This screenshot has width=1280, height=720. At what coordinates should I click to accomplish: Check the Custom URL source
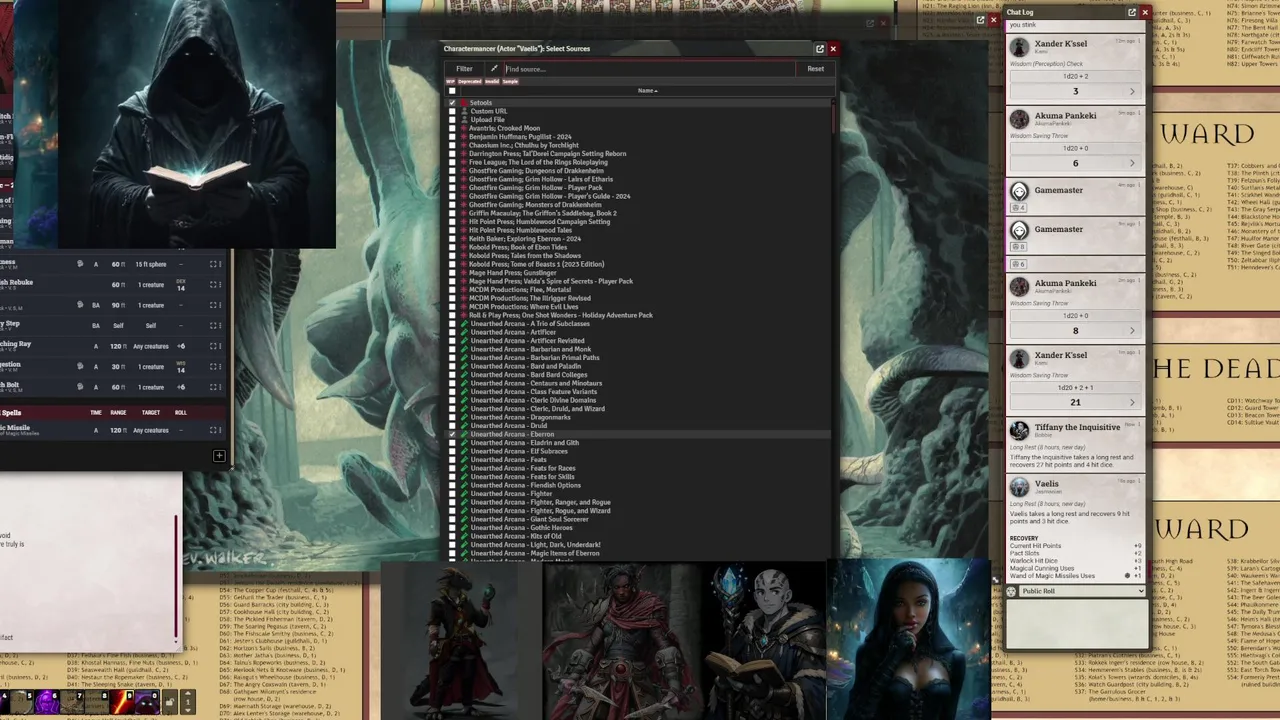pyautogui.click(x=452, y=111)
